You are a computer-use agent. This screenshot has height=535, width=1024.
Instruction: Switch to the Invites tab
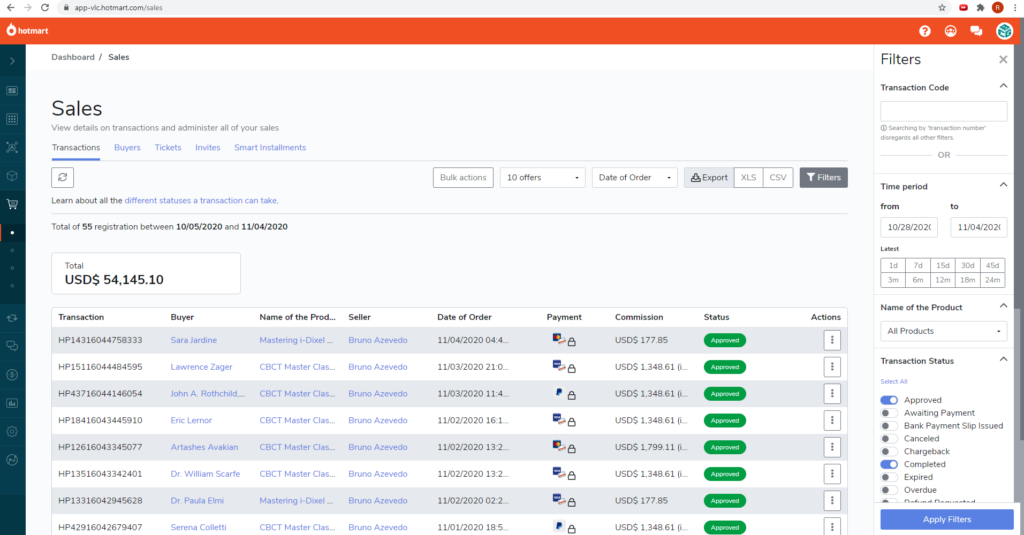[208, 148]
